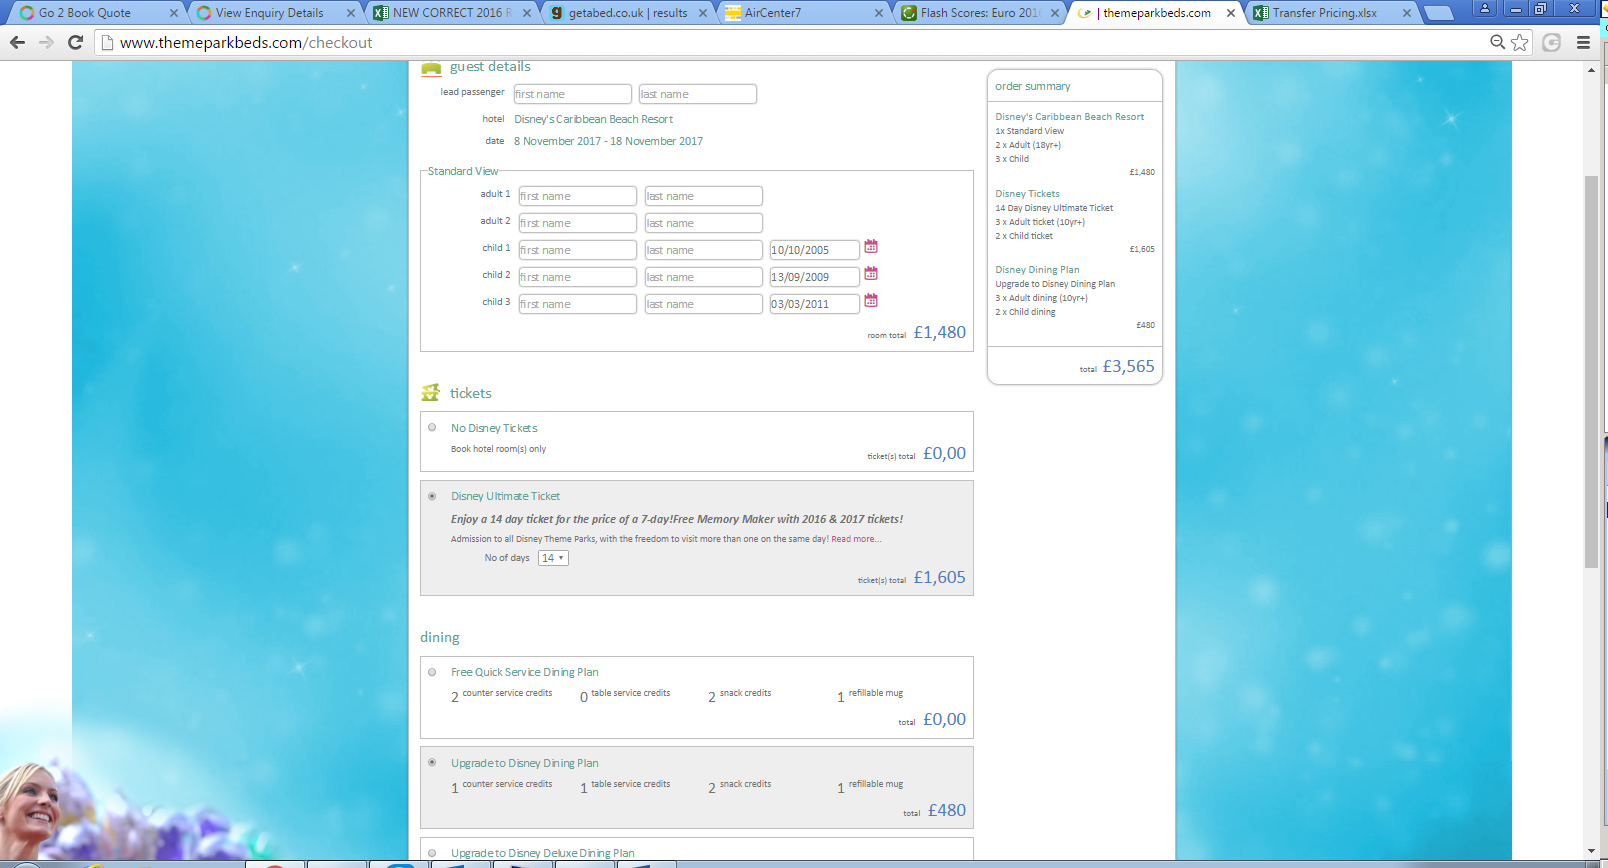Click child 2 last name field

pyautogui.click(x=704, y=277)
